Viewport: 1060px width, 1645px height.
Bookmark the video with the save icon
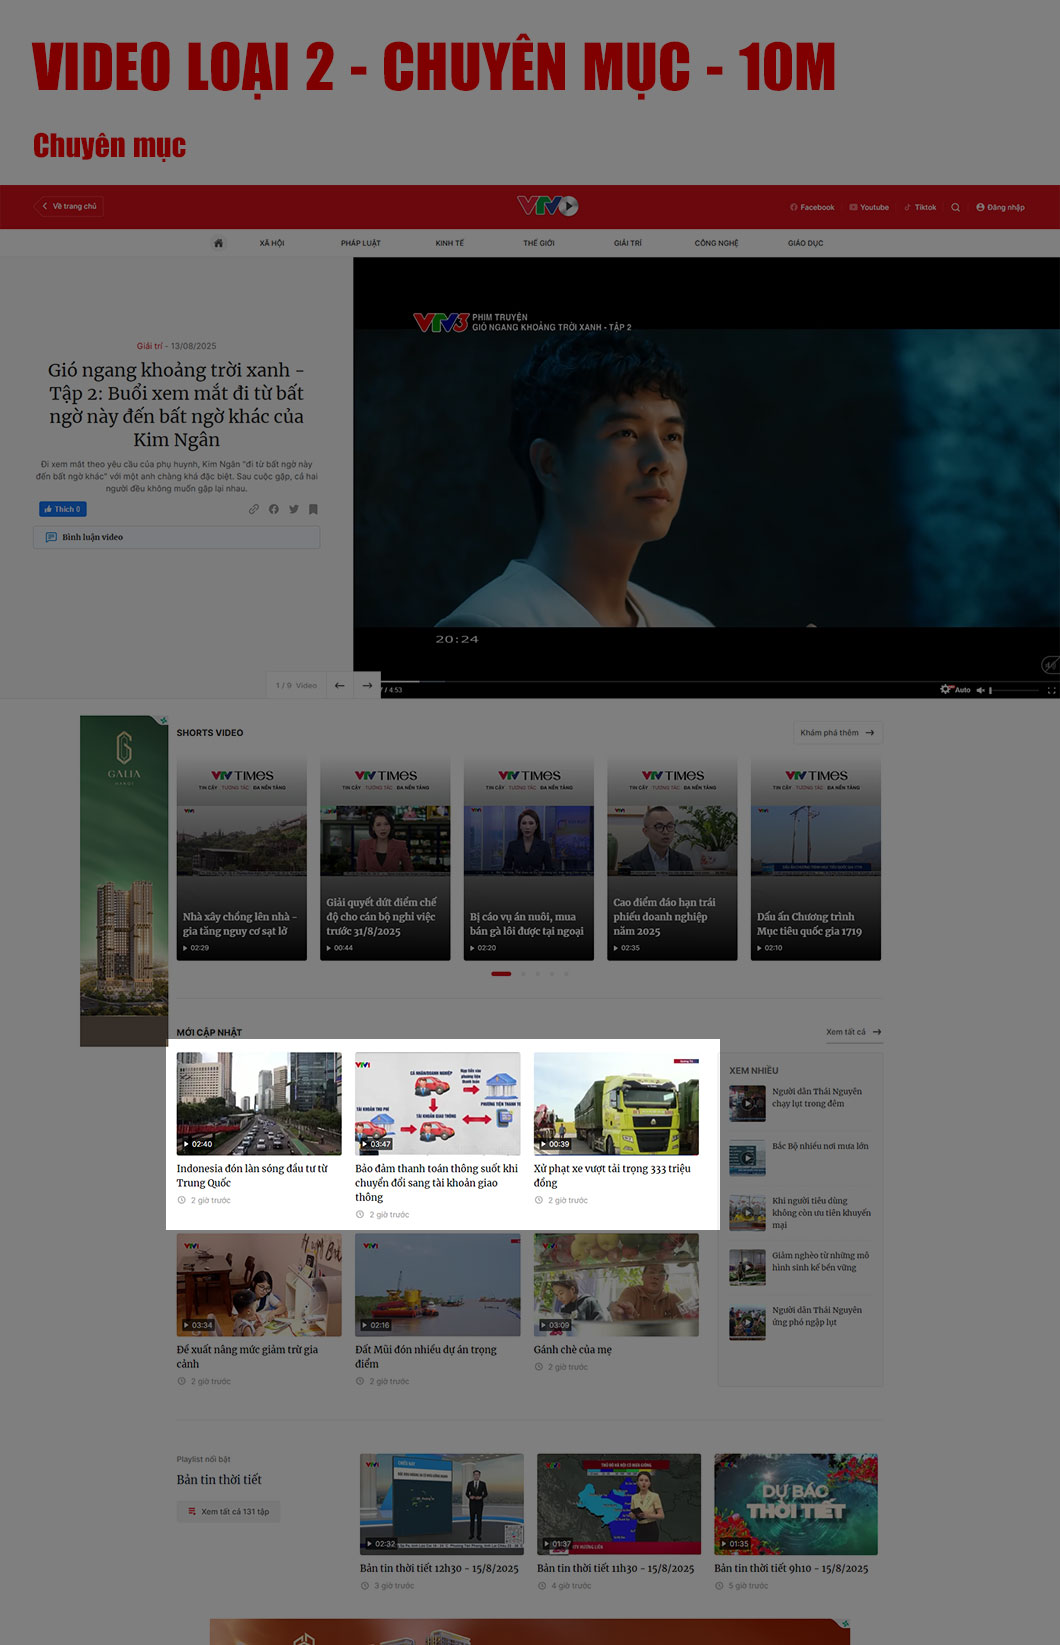pos(313,510)
